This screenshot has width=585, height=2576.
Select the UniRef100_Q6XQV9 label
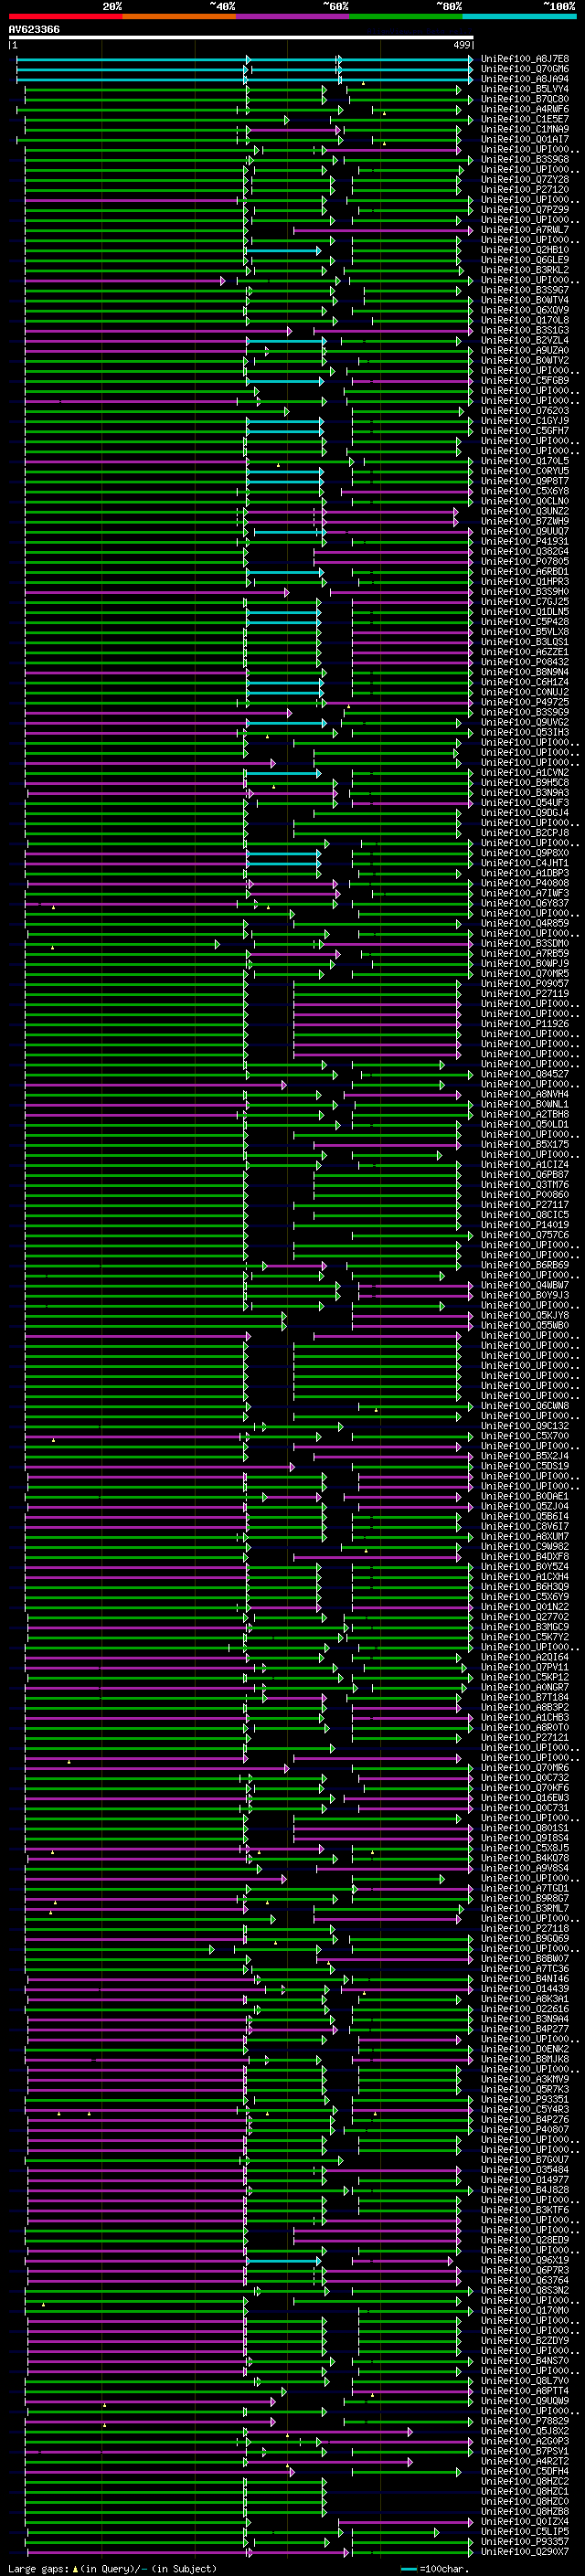click(x=524, y=310)
